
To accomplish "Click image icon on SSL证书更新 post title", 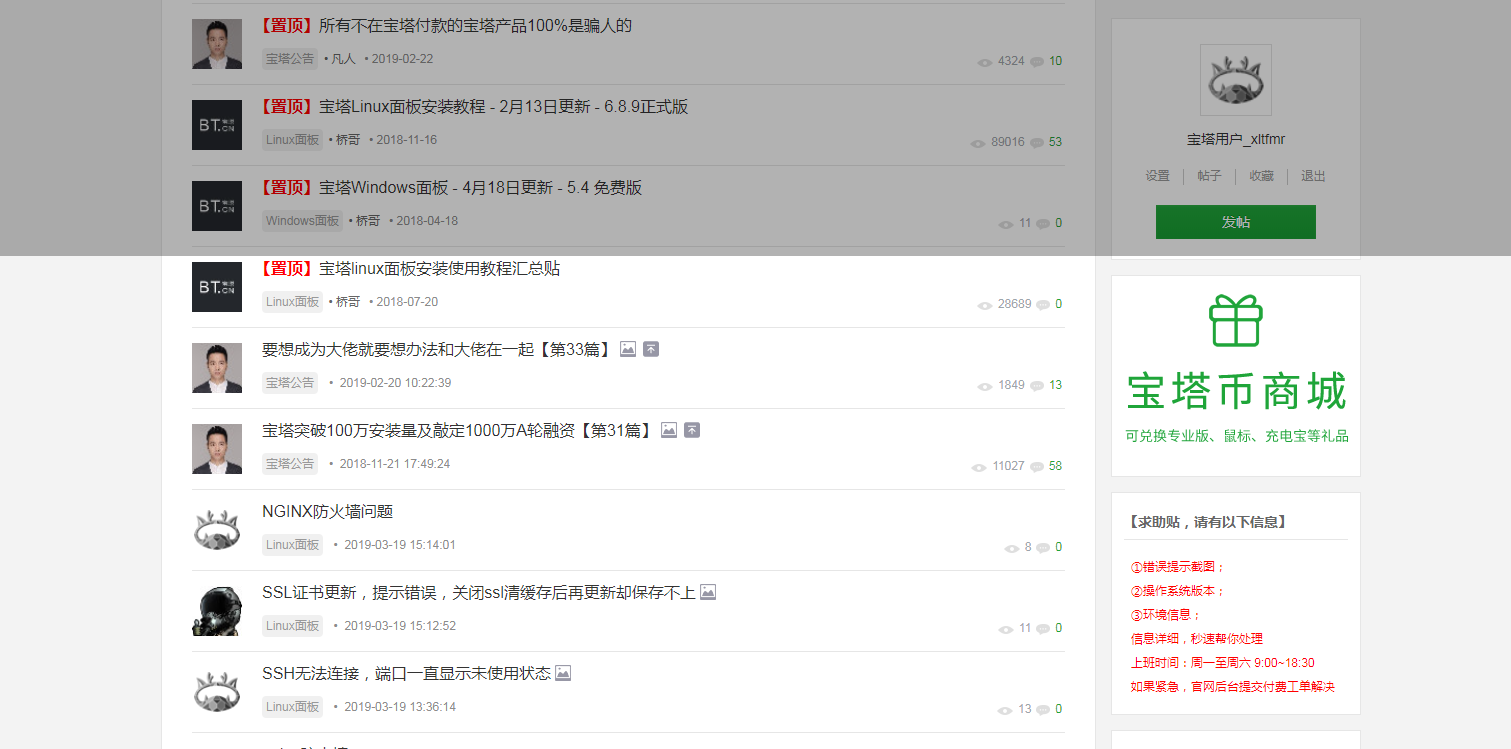I will [x=708, y=592].
